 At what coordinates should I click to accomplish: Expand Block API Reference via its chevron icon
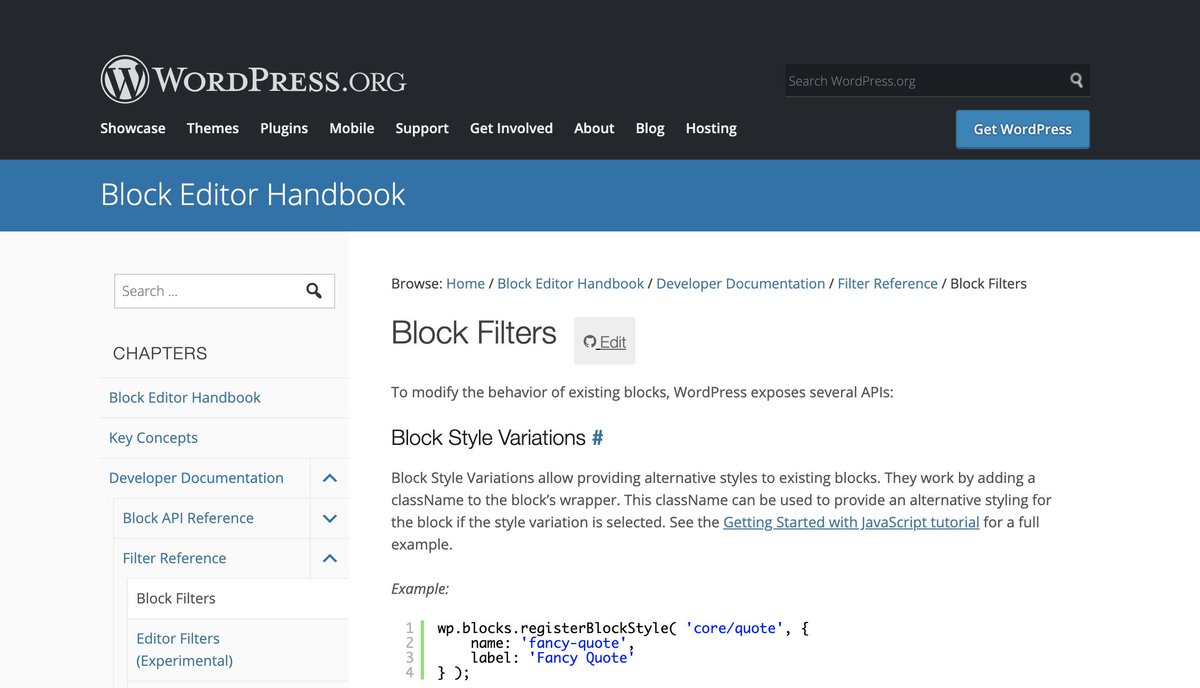pyautogui.click(x=329, y=518)
